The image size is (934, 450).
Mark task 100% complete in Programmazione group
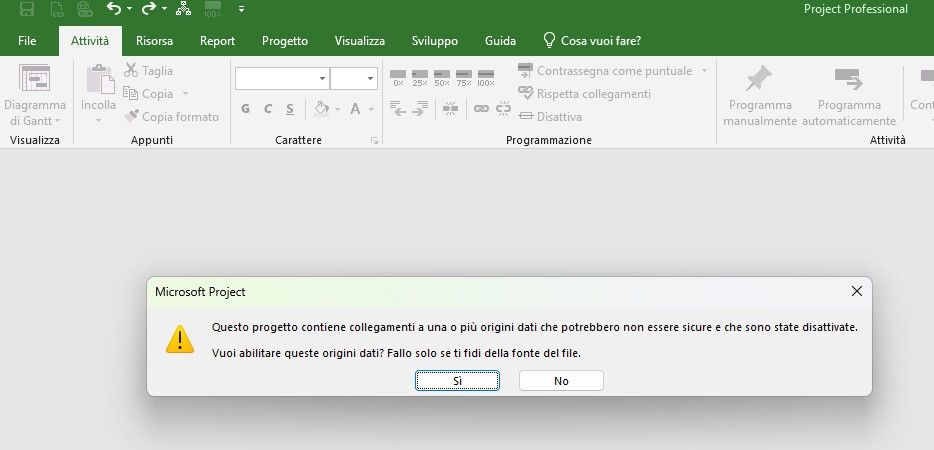tap(486, 78)
